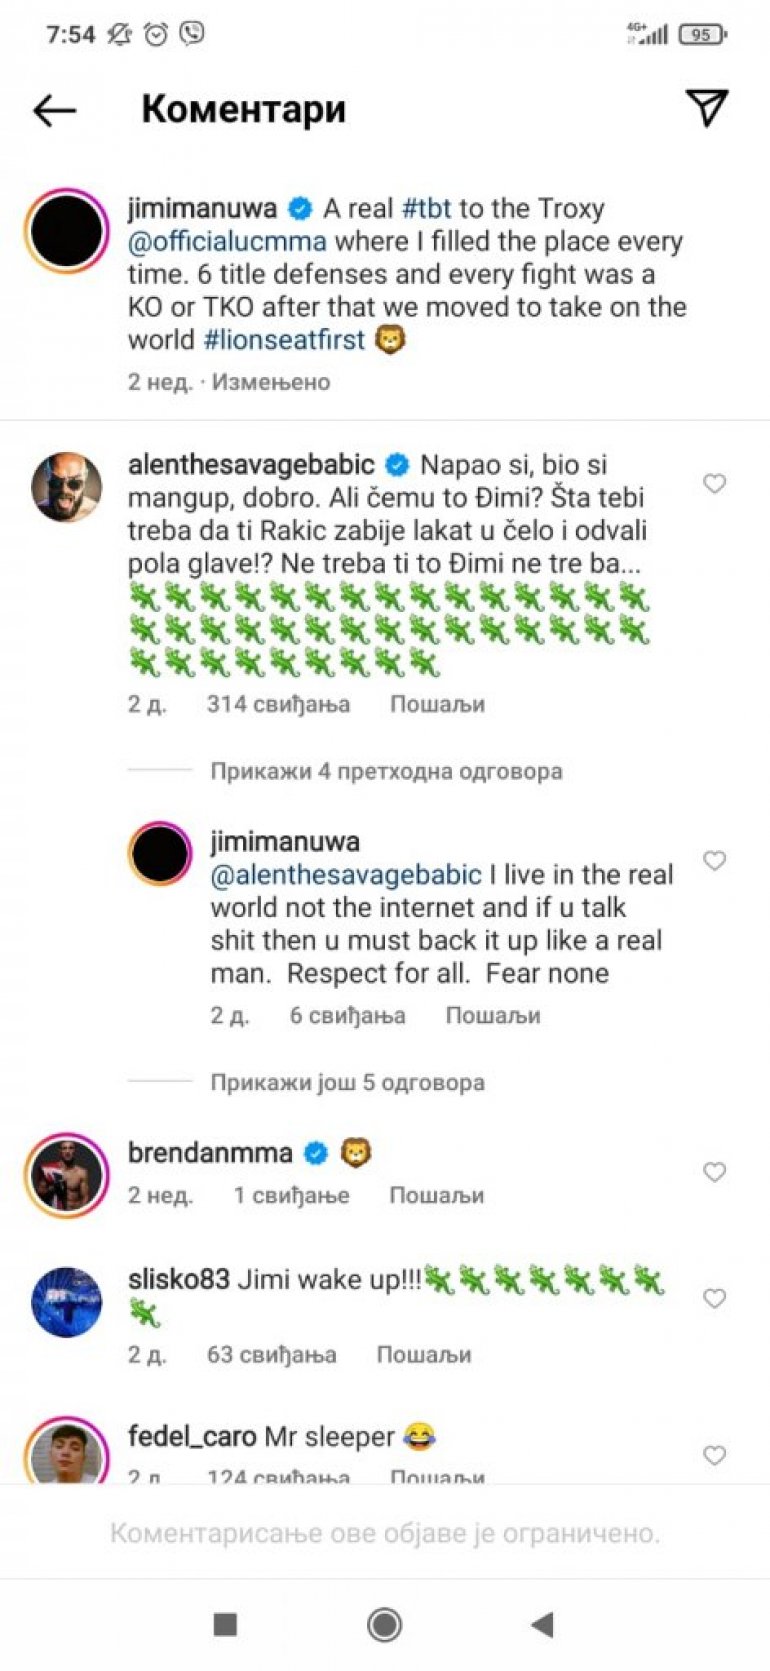Expand "Прикажи 4 претходна одговора"
770x1671 pixels.
[386, 771]
